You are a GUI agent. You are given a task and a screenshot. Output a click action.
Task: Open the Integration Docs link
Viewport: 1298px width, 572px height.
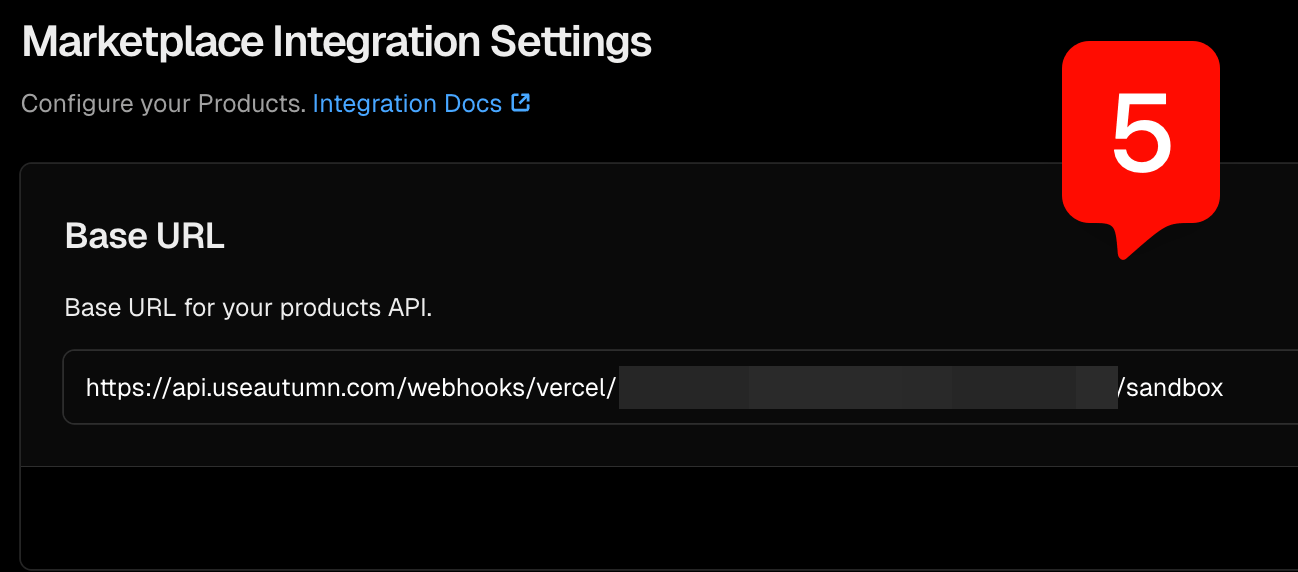pyautogui.click(x=407, y=104)
